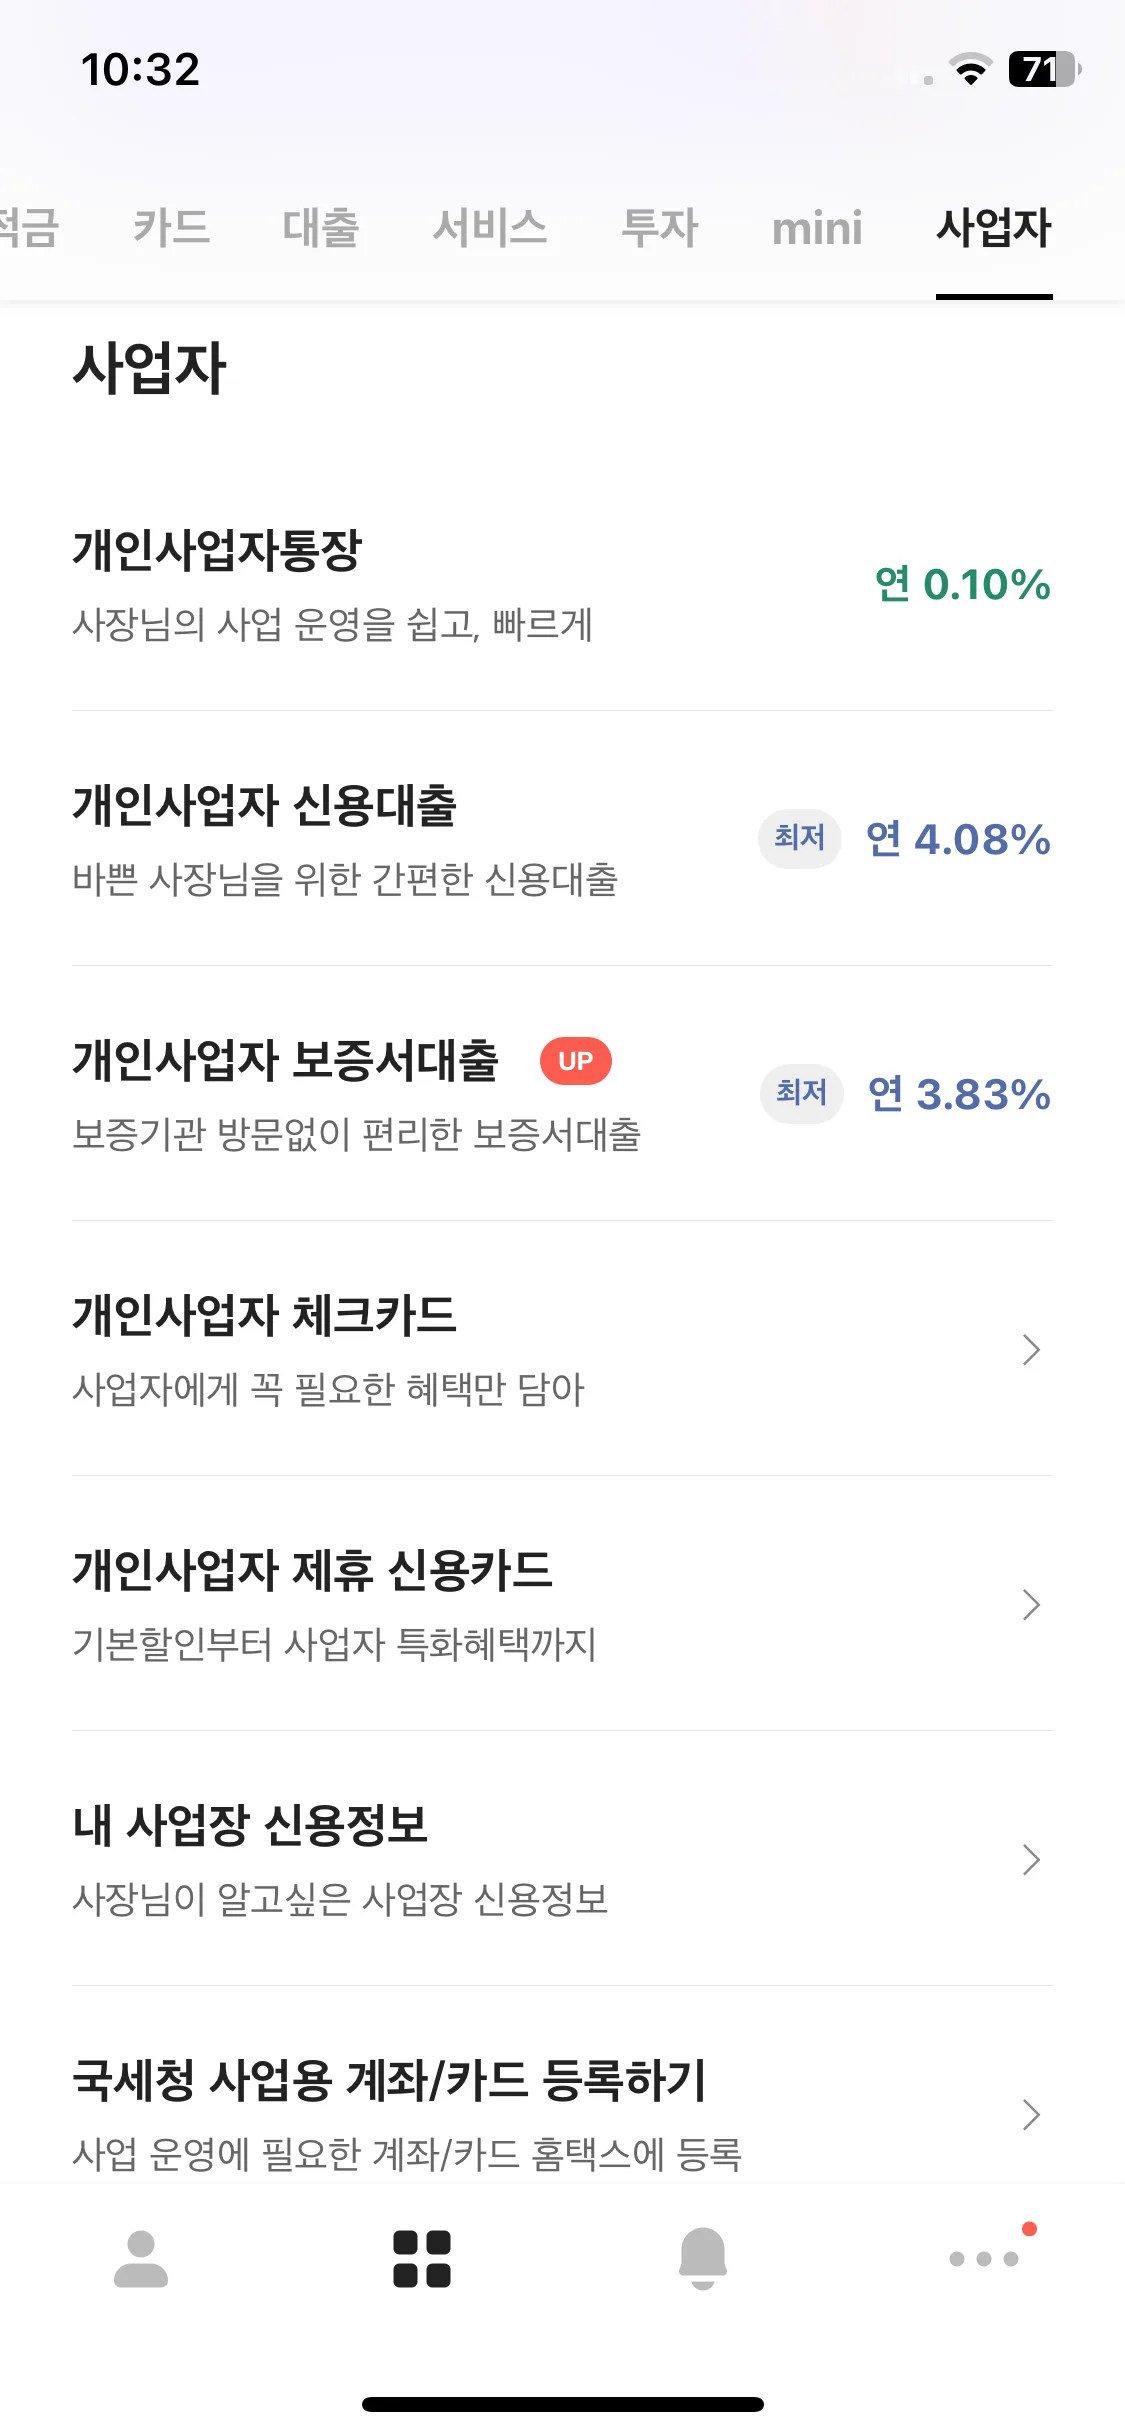
Task: Open the three-dots more menu icon
Action: coord(984,2258)
